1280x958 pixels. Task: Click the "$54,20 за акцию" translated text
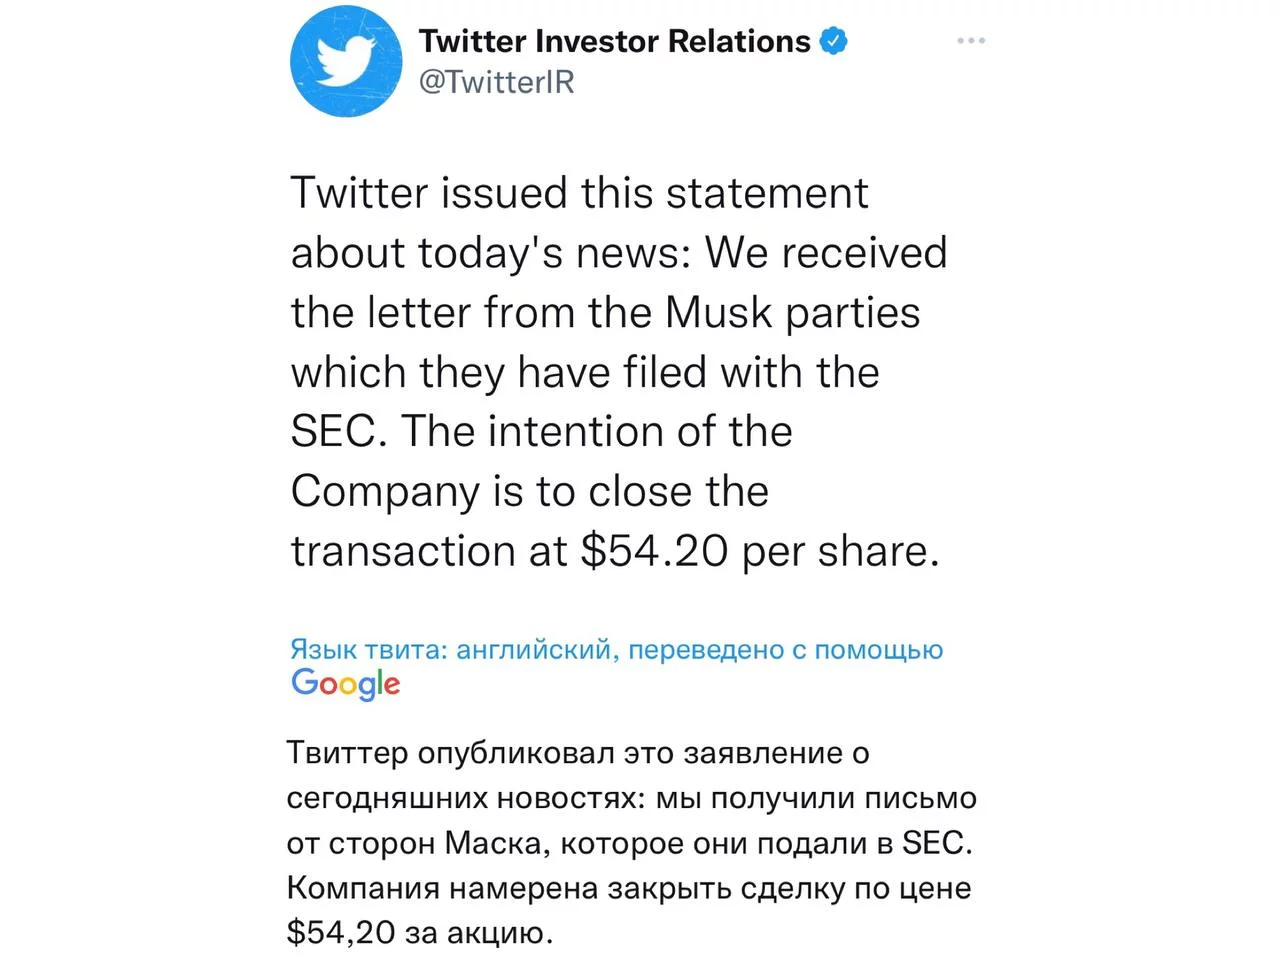(419, 933)
